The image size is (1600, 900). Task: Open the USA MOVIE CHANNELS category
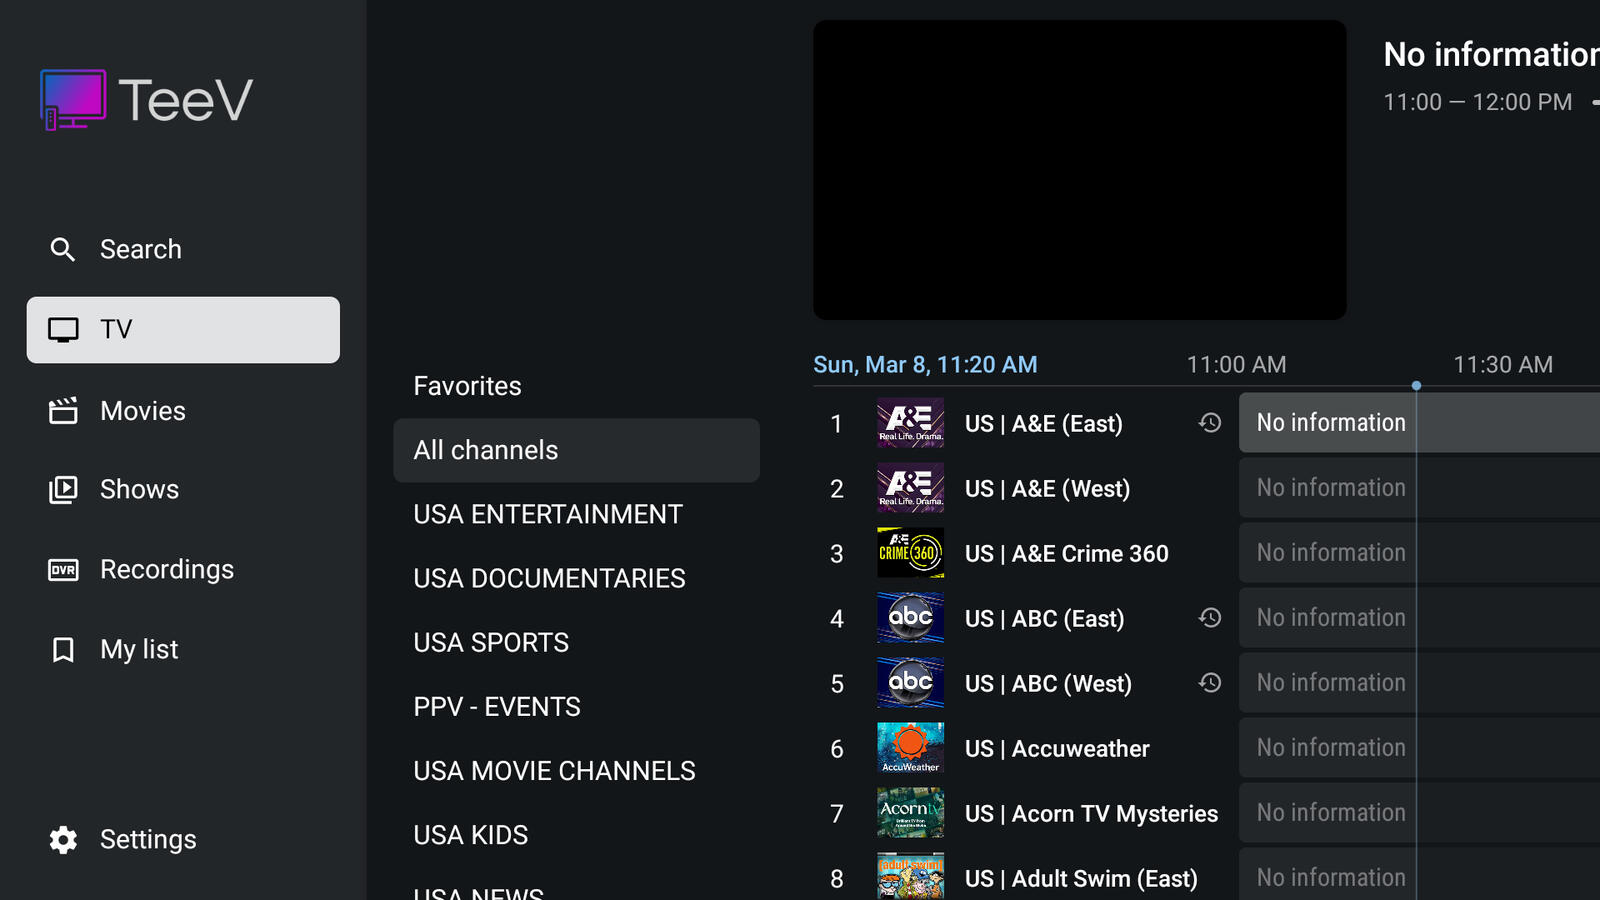pyautogui.click(x=554, y=771)
